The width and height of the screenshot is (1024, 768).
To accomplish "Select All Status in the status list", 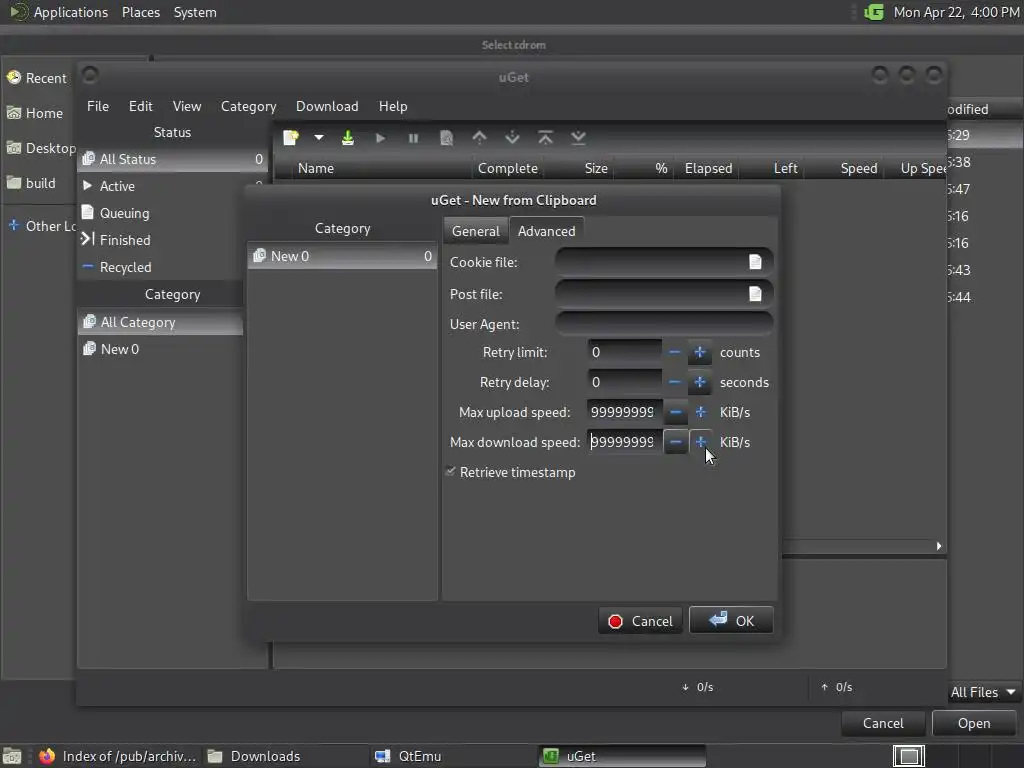I will point(173,159).
